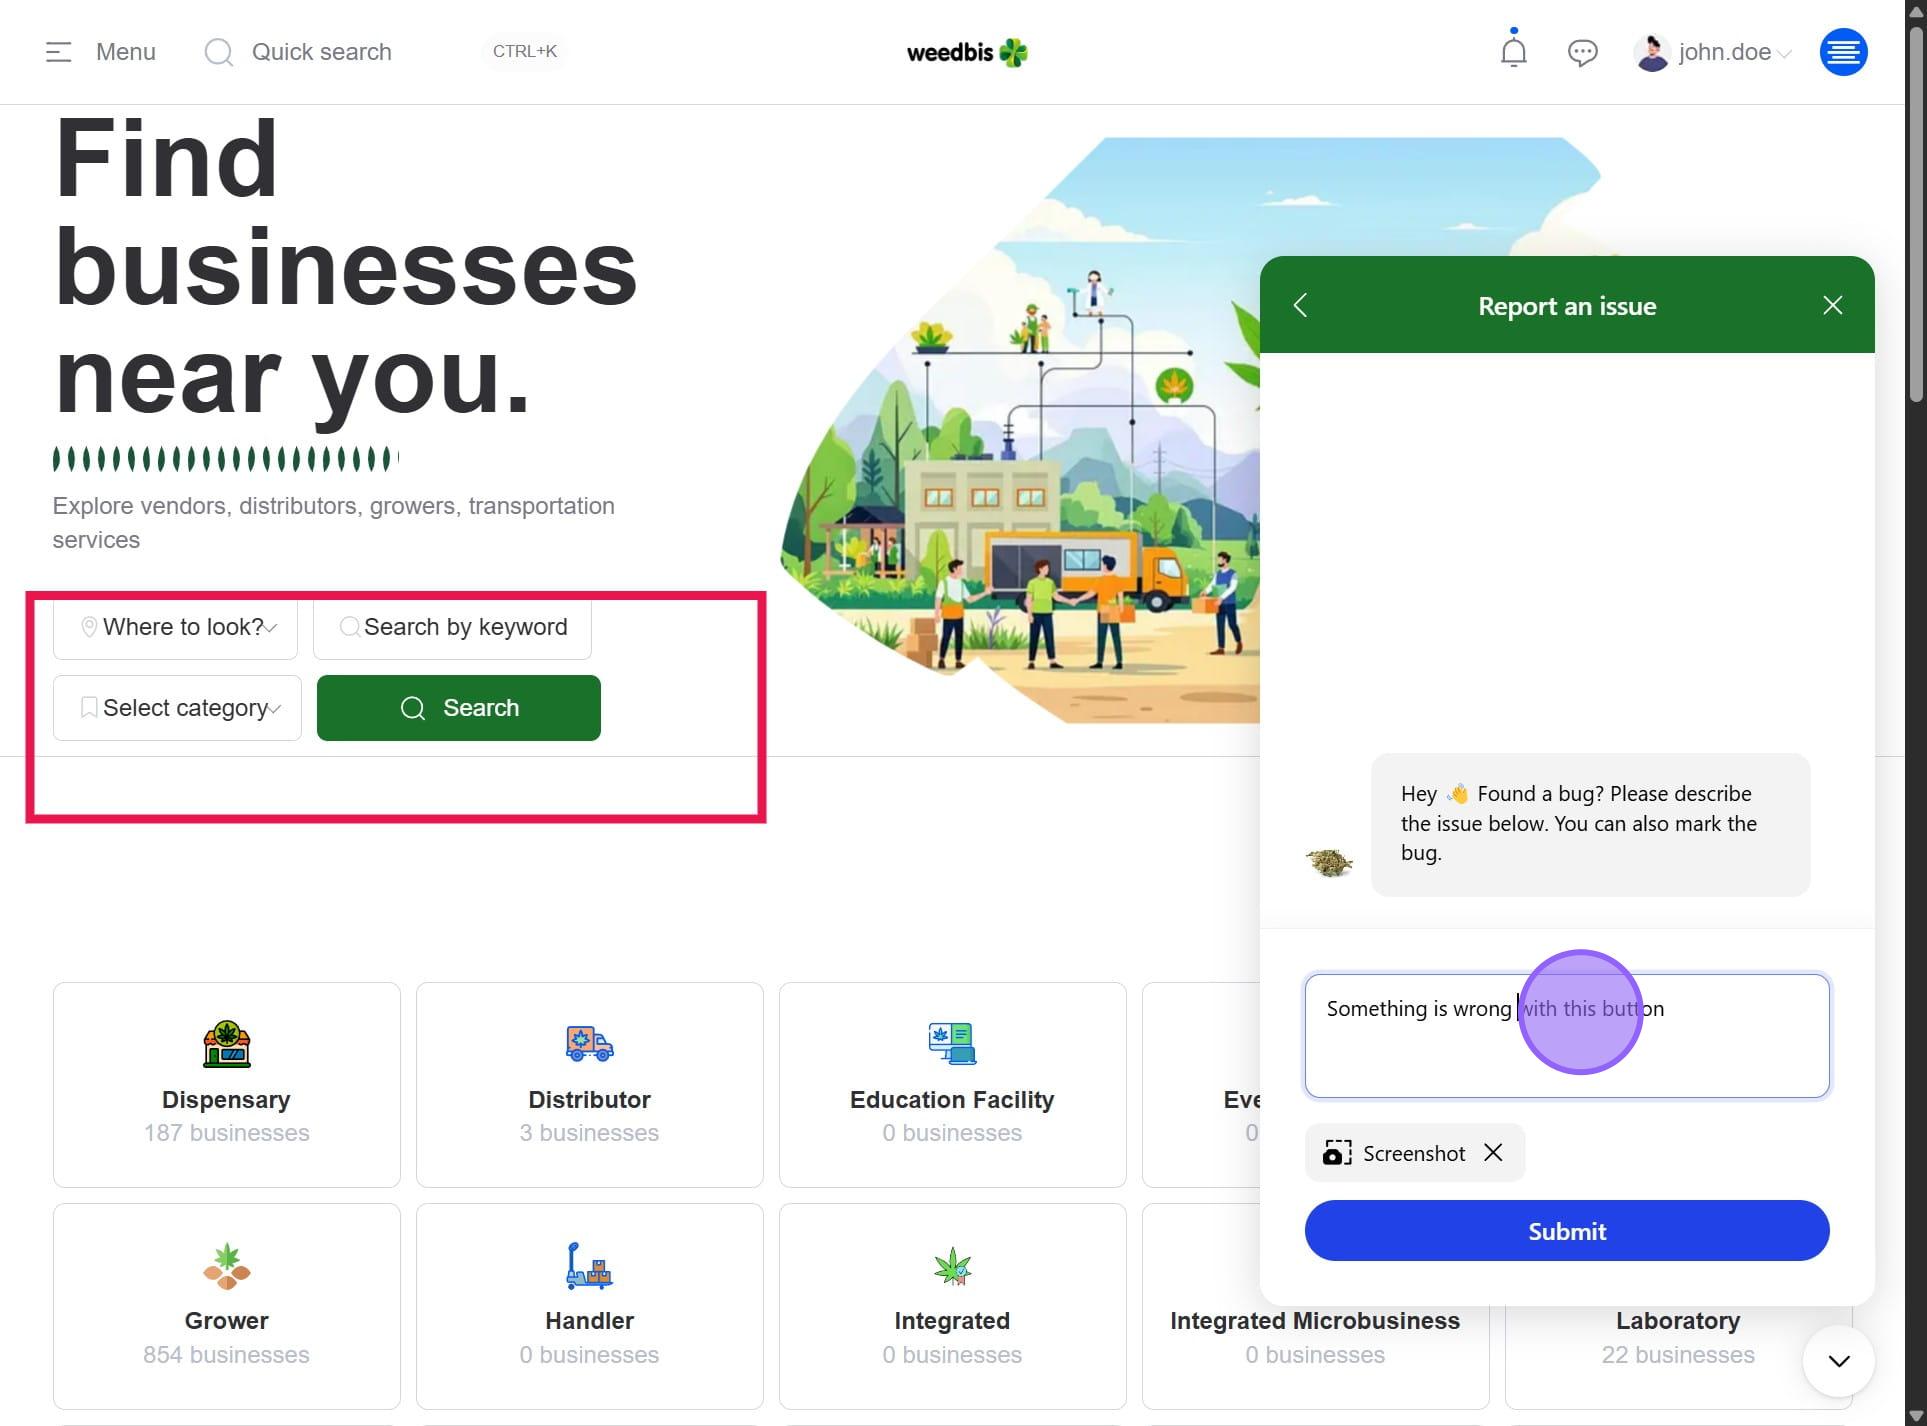
Task: Click the Grower category icon
Action: pos(227,1265)
